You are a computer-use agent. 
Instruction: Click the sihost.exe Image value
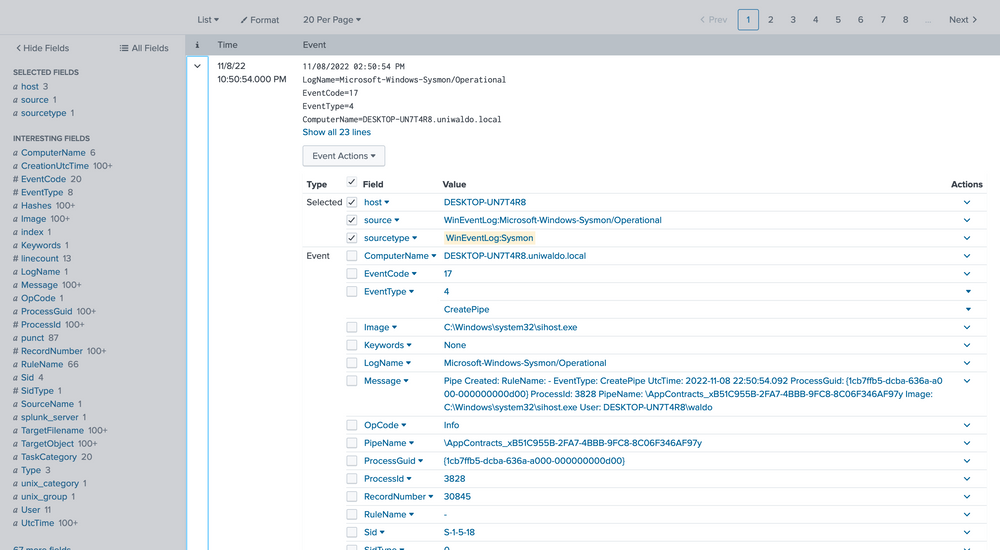(510, 327)
